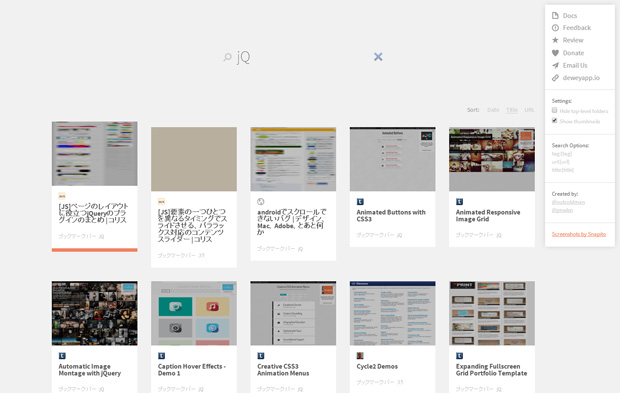Screen dimensions: 620x393
Task: Click the Email Us paper plane icon
Action: point(555,65)
